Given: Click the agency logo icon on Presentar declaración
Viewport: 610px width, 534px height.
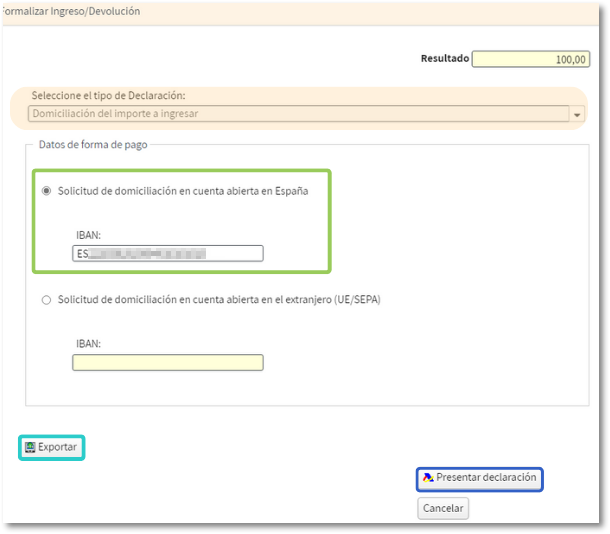Looking at the screenshot, I should (428, 478).
